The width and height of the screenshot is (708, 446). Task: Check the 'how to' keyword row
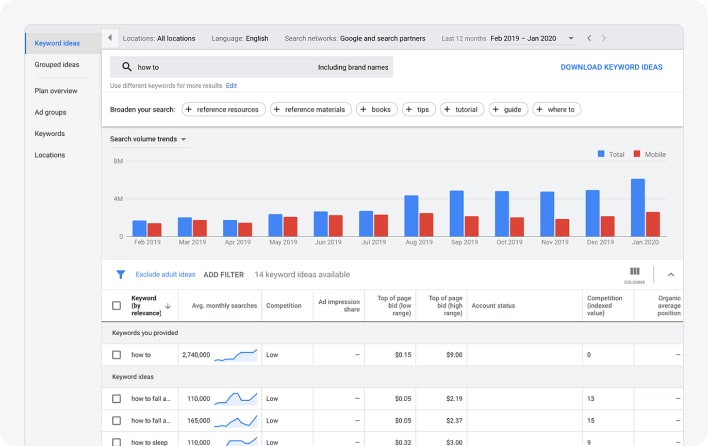coord(116,355)
